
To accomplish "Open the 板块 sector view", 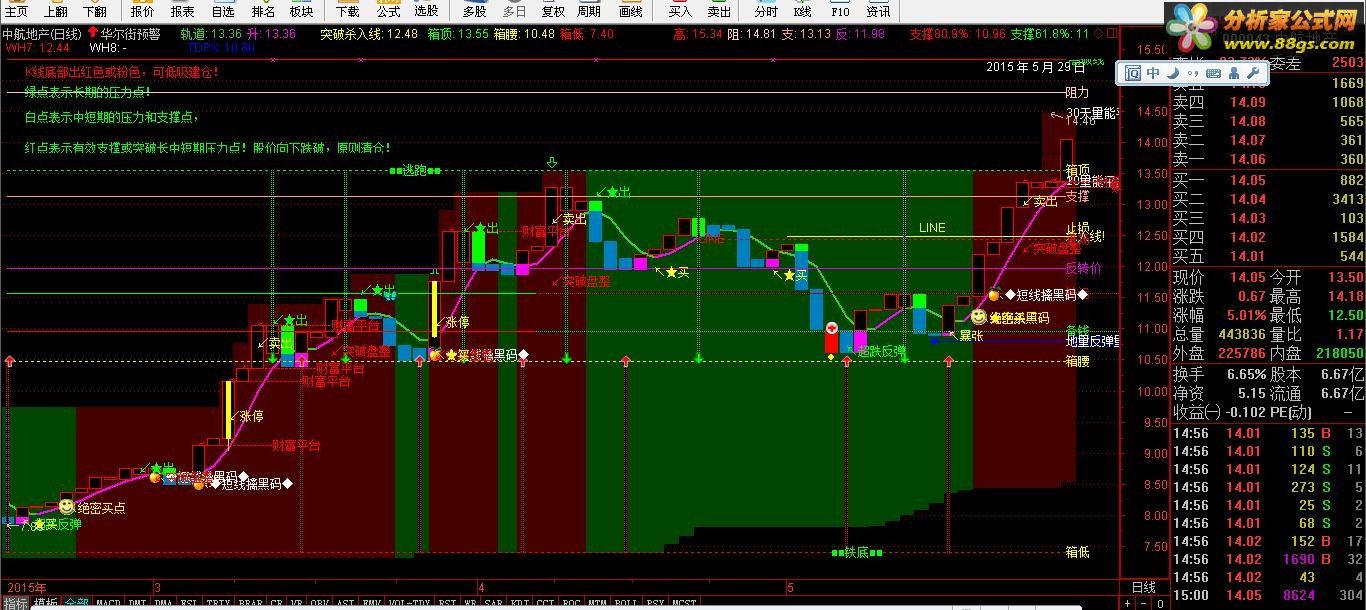I will pyautogui.click(x=301, y=12).
